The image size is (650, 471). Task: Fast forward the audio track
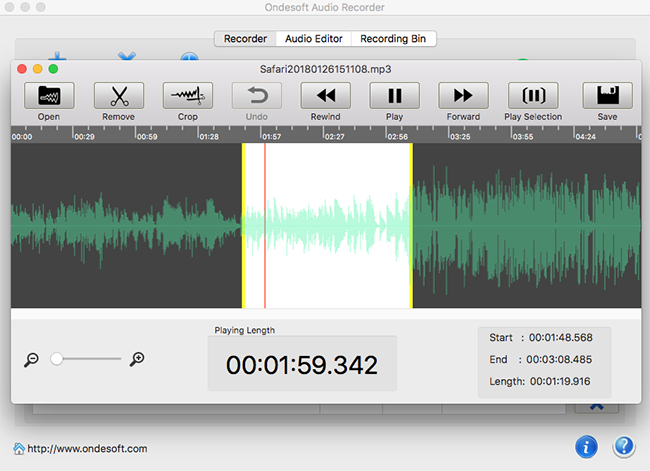463,96
